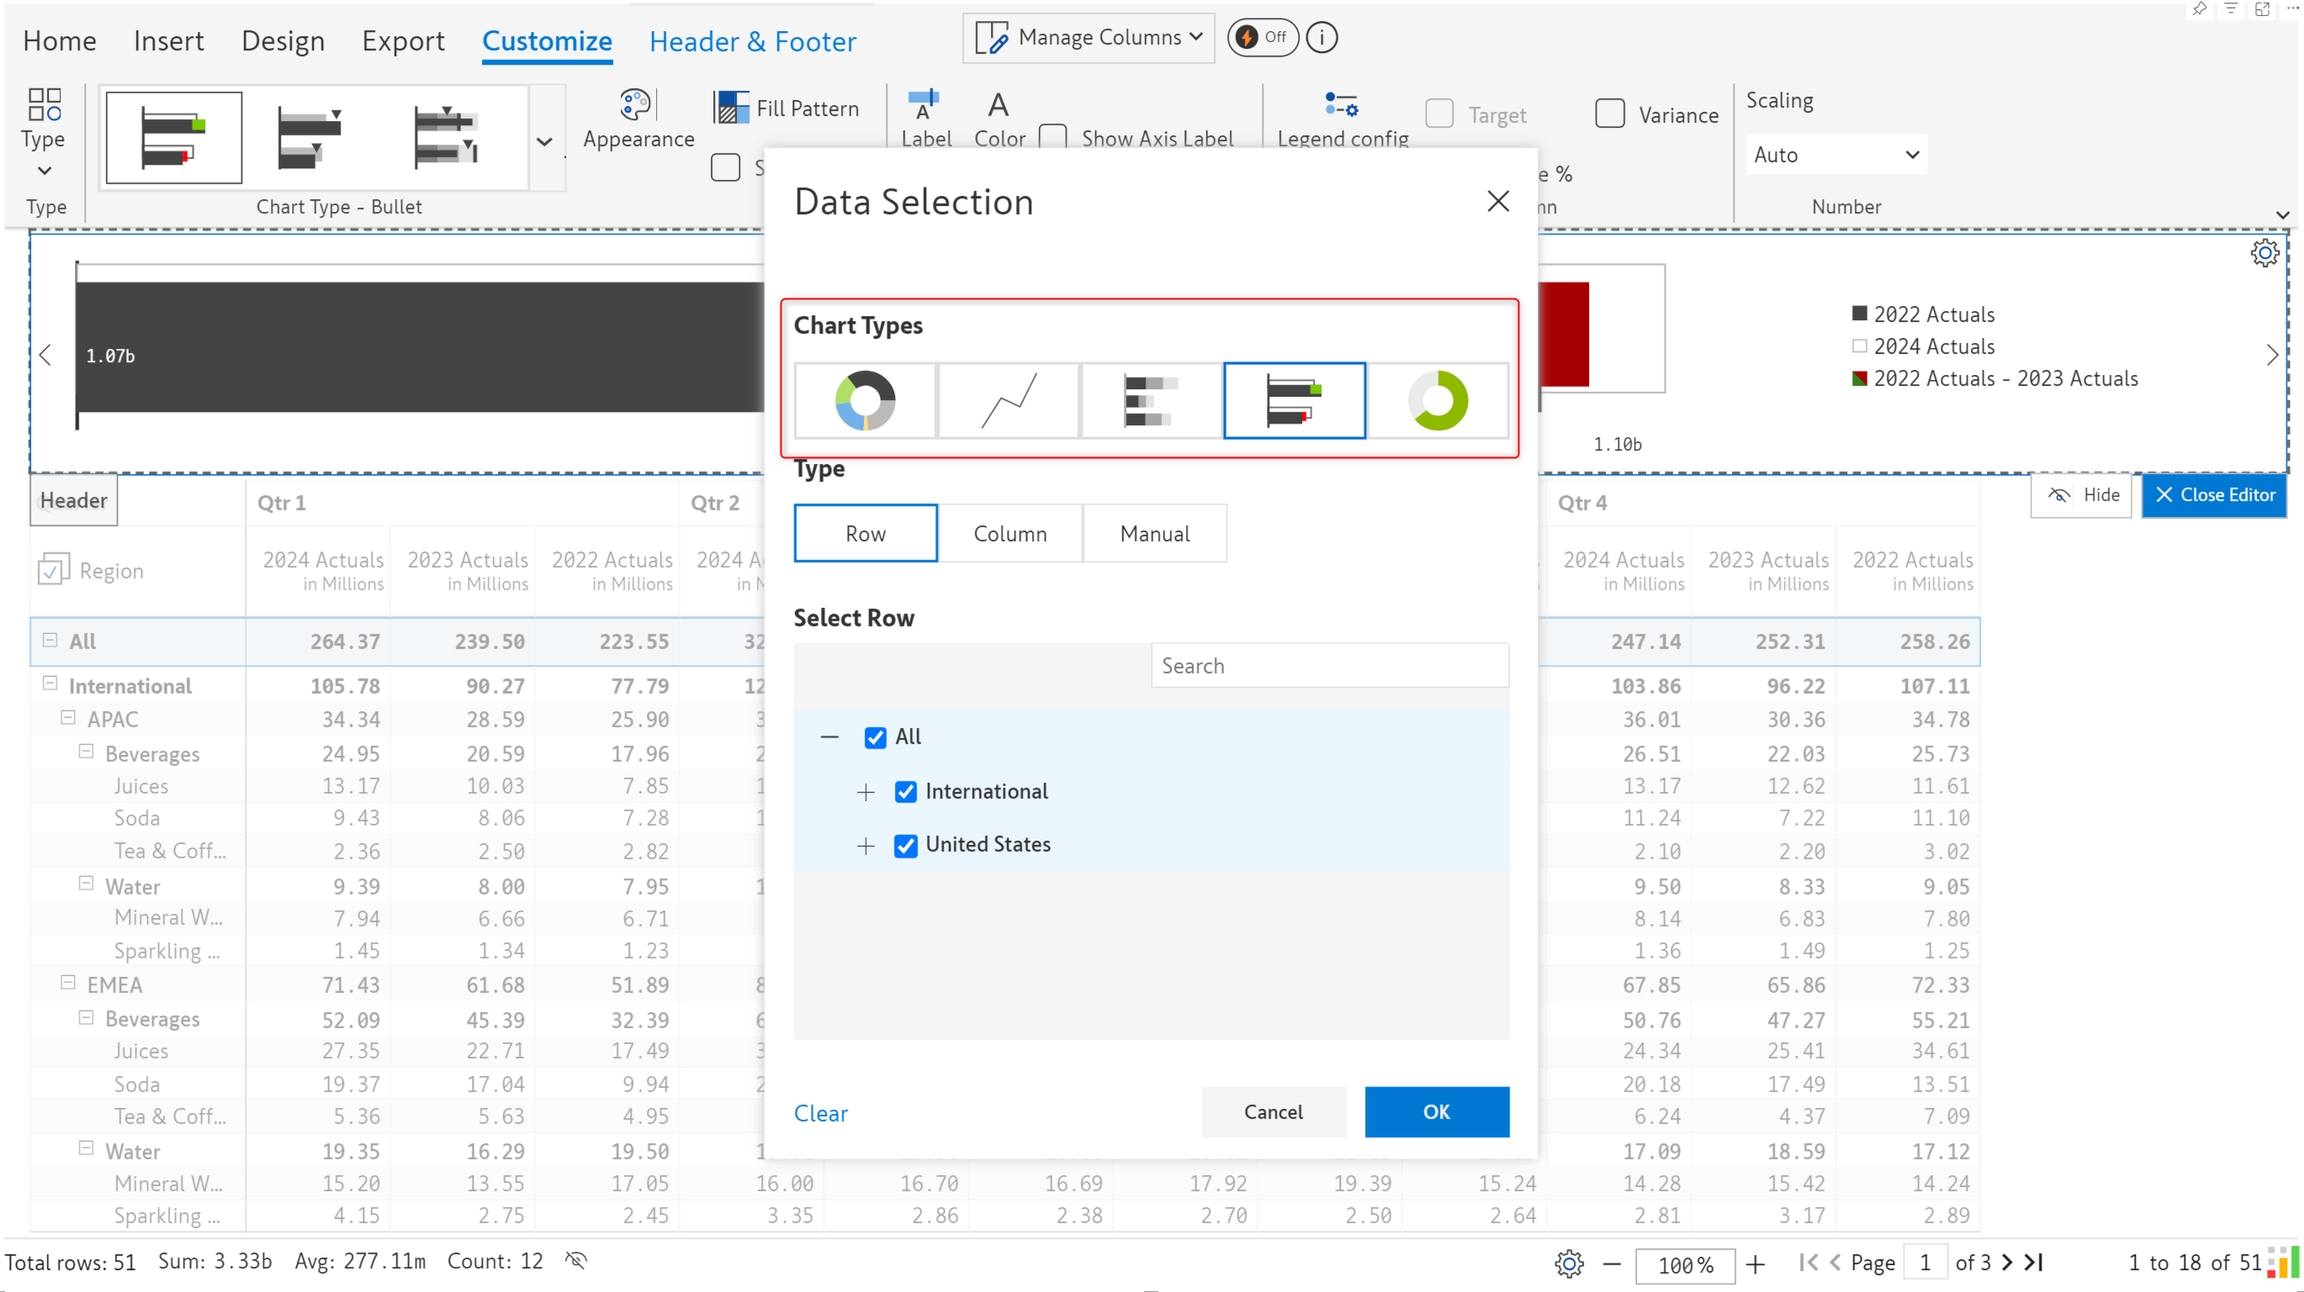The image size is (2304, 1292).
Task: Select the Column type tab
Action: pyautogui.click(x=1010, y=533)
